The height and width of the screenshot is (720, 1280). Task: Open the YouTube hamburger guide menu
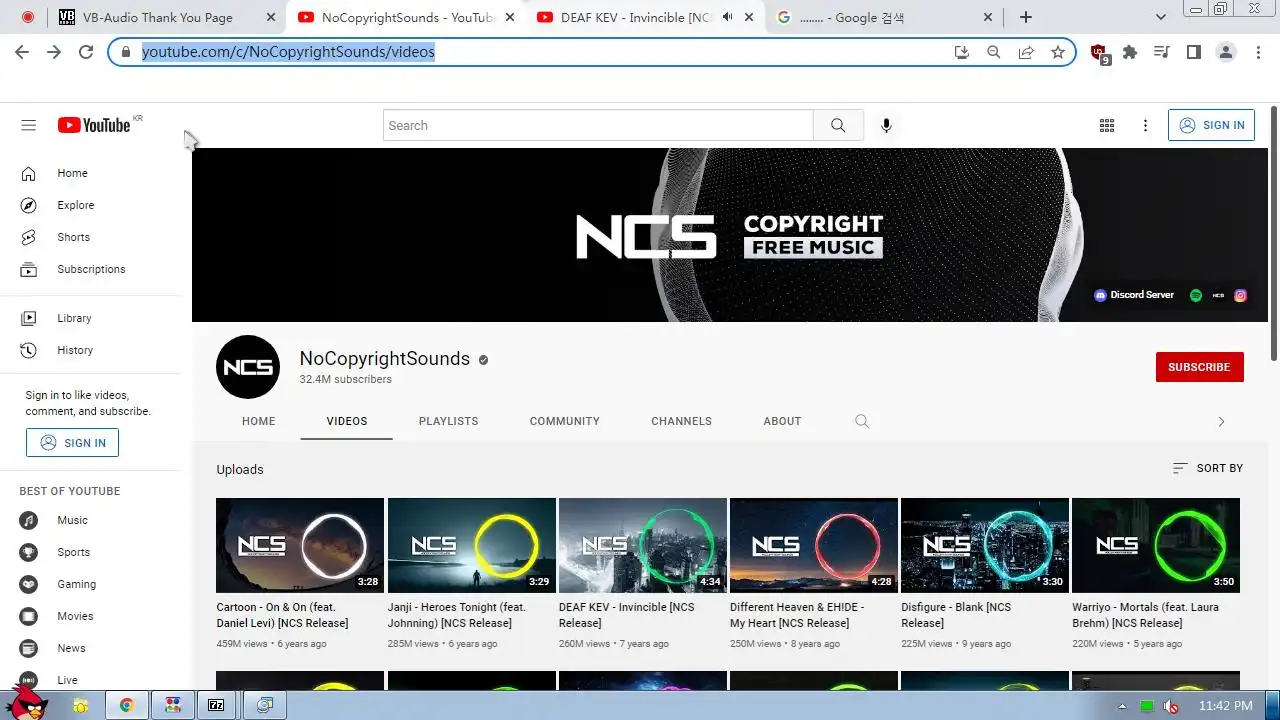coord(28,125)
